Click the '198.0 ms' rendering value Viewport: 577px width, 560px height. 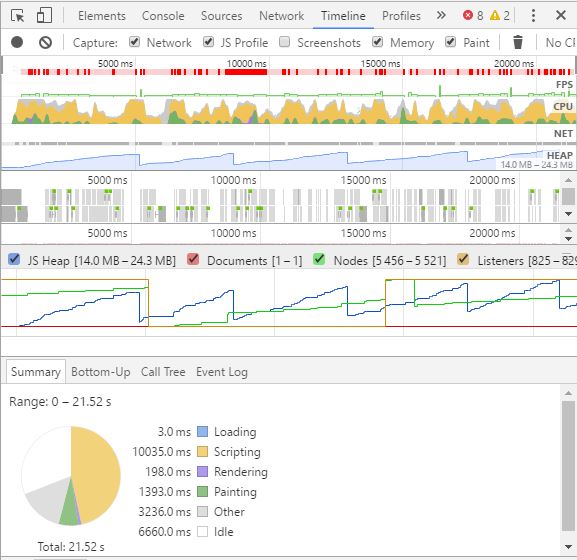click(x=168, y=472)
